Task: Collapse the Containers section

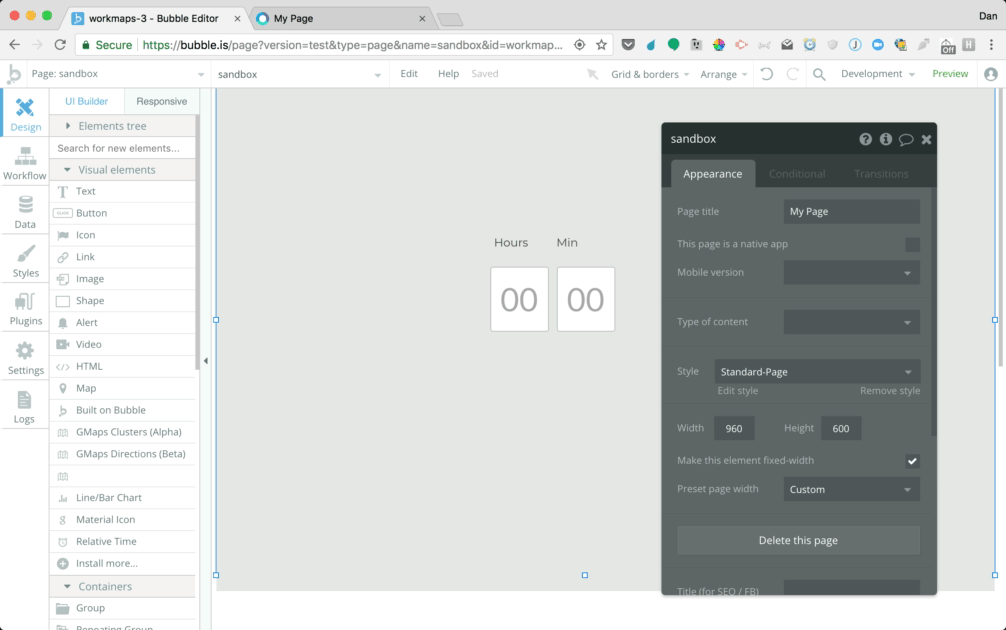Action: click(x=123, y=586)
